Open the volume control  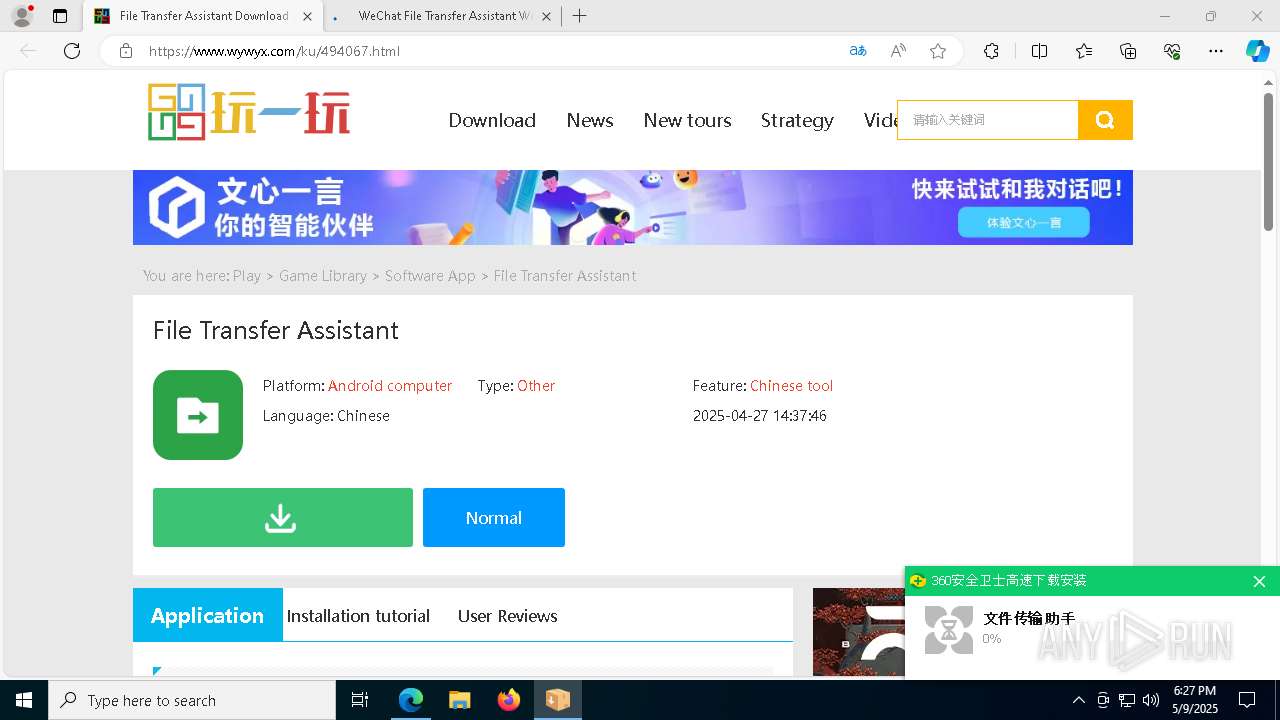[1151, 700]
